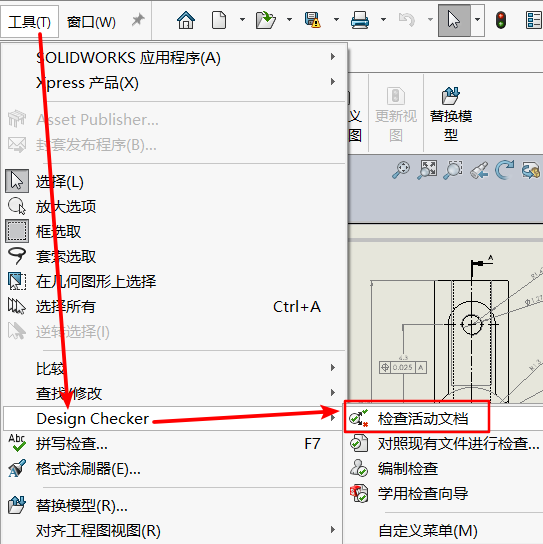Expand the Save dropdown arrow
Screen dimensions: 543x544
pos(336,20)
